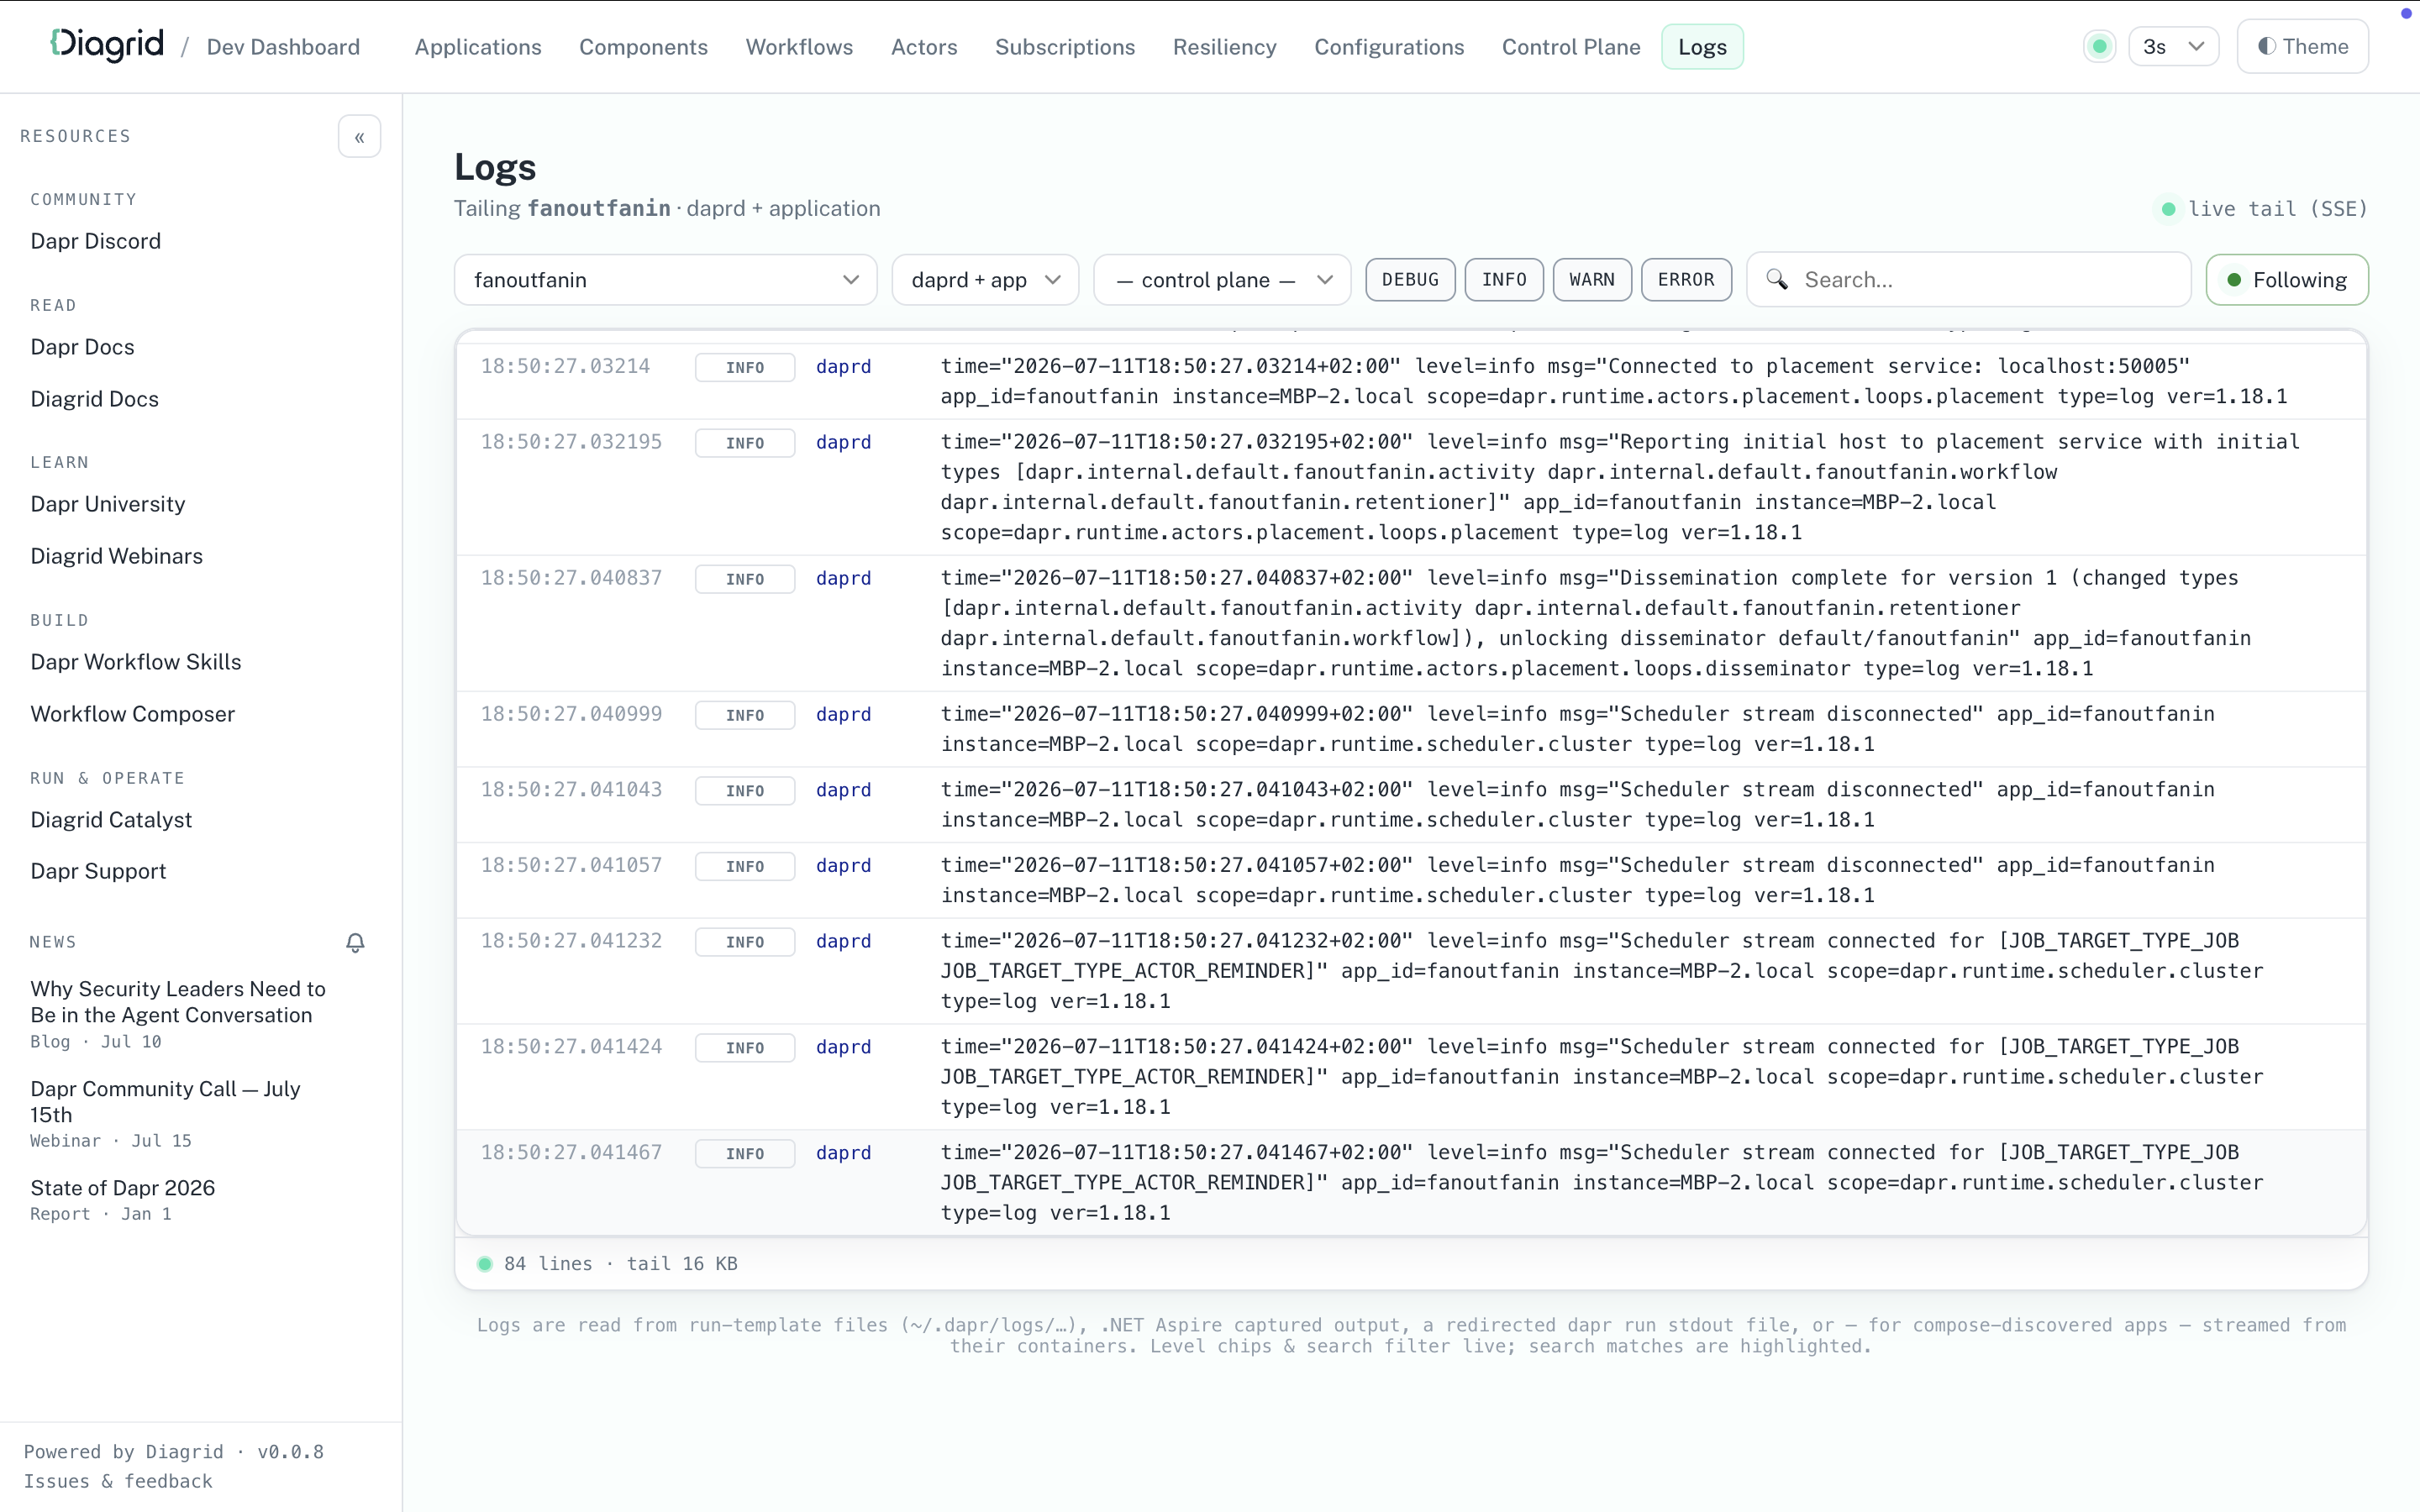Image resolution: width=2420 pixels, height=1512 pixels.
Task: Open the Configurations tab
Action: tap(1389, 47)
